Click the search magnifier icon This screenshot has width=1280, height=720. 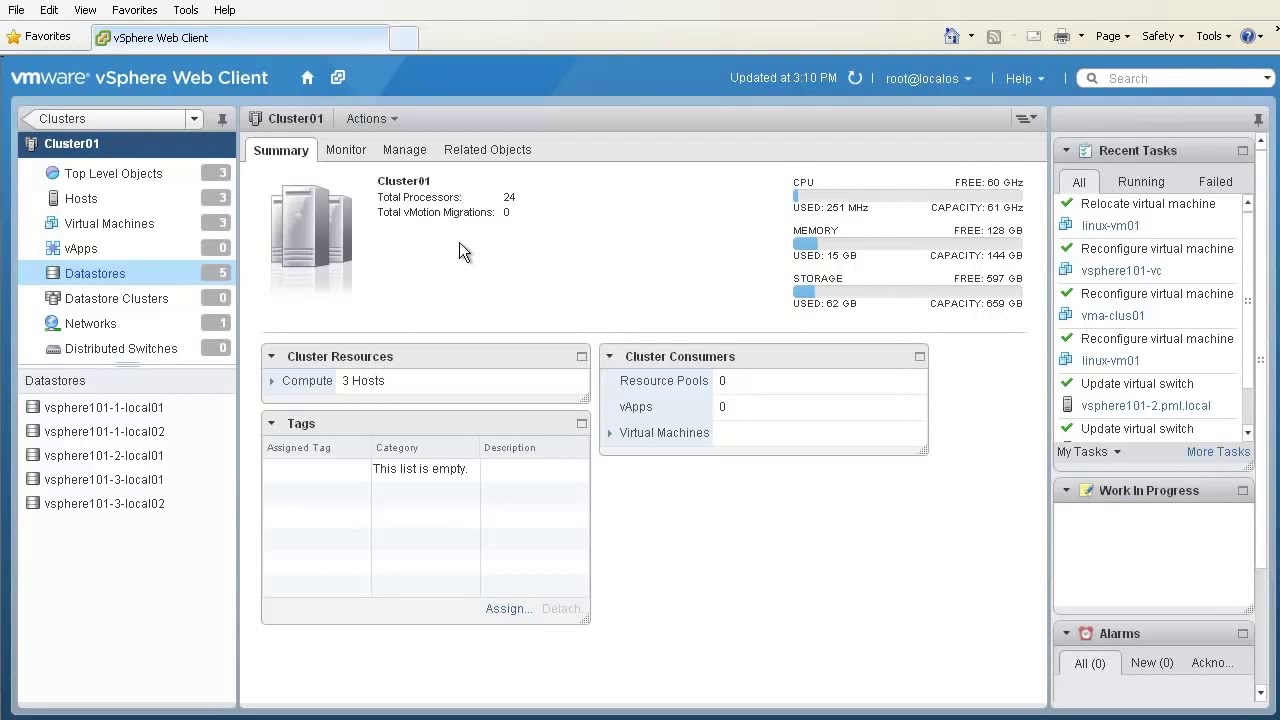[x=1092, y=78]
